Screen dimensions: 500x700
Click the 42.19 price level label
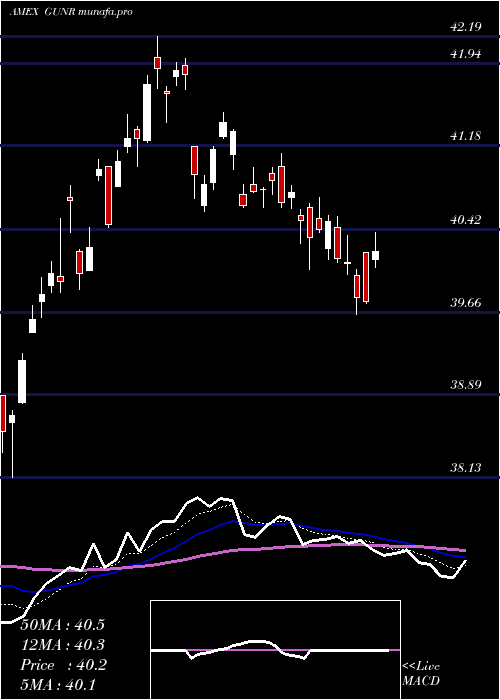(466, 27)
